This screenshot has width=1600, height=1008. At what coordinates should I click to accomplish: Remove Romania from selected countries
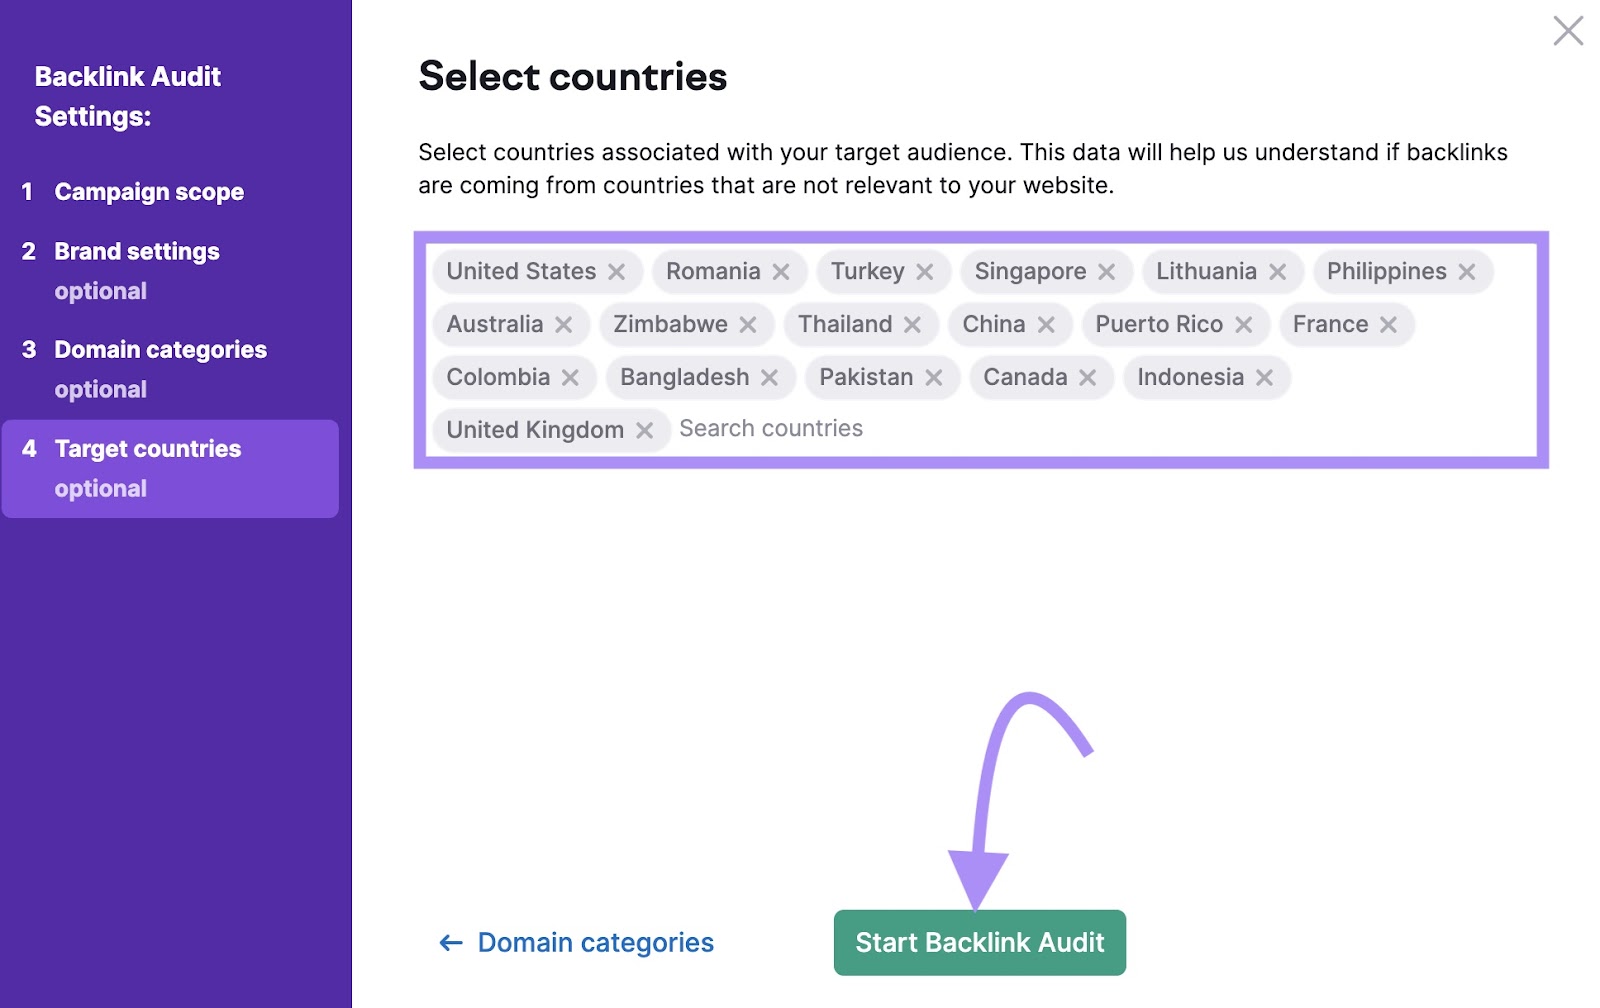click(x=782, y=271)
